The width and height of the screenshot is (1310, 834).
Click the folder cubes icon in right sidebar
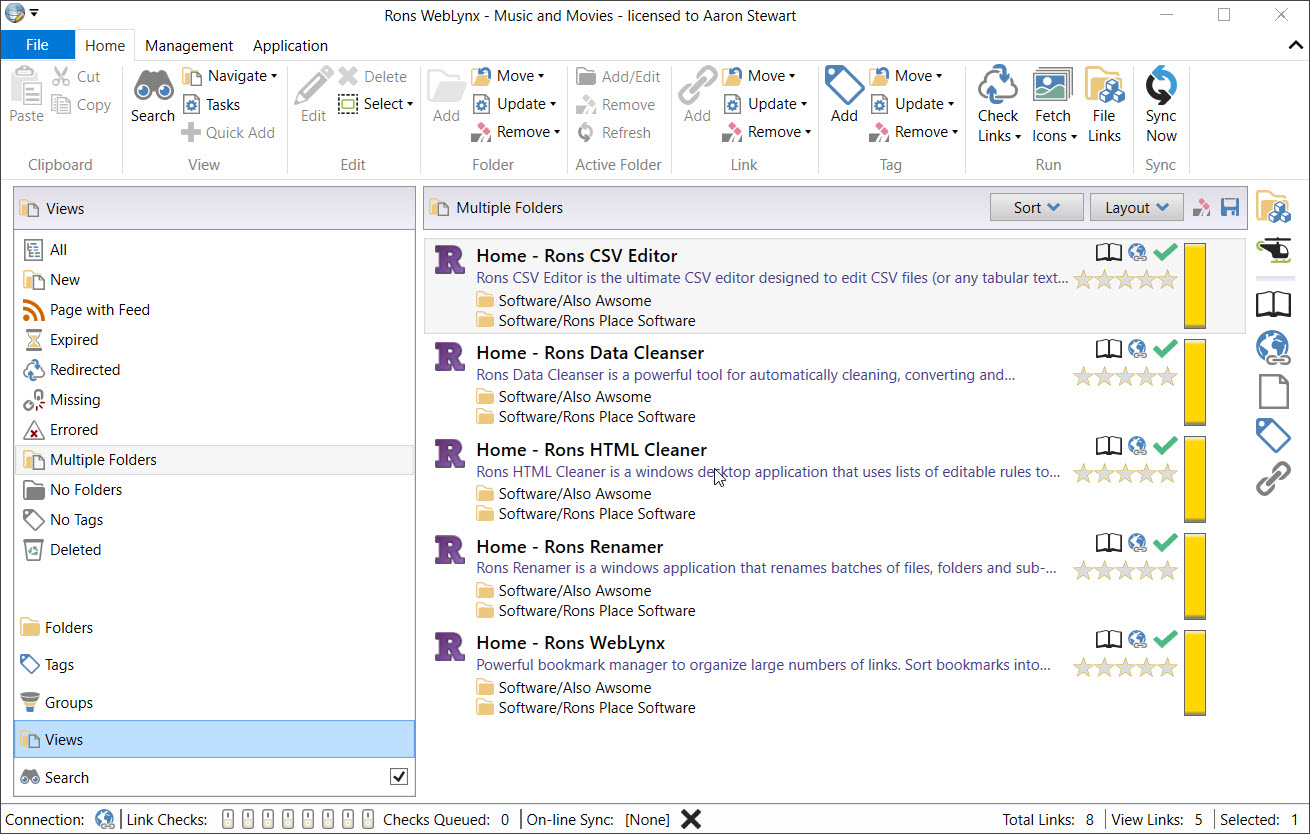(1273, 206)
